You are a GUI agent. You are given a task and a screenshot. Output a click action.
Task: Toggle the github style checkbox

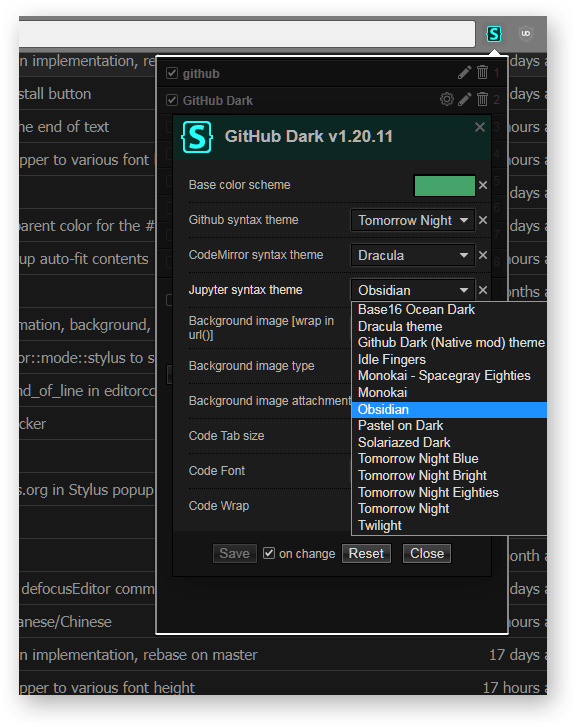pos(172,73)
